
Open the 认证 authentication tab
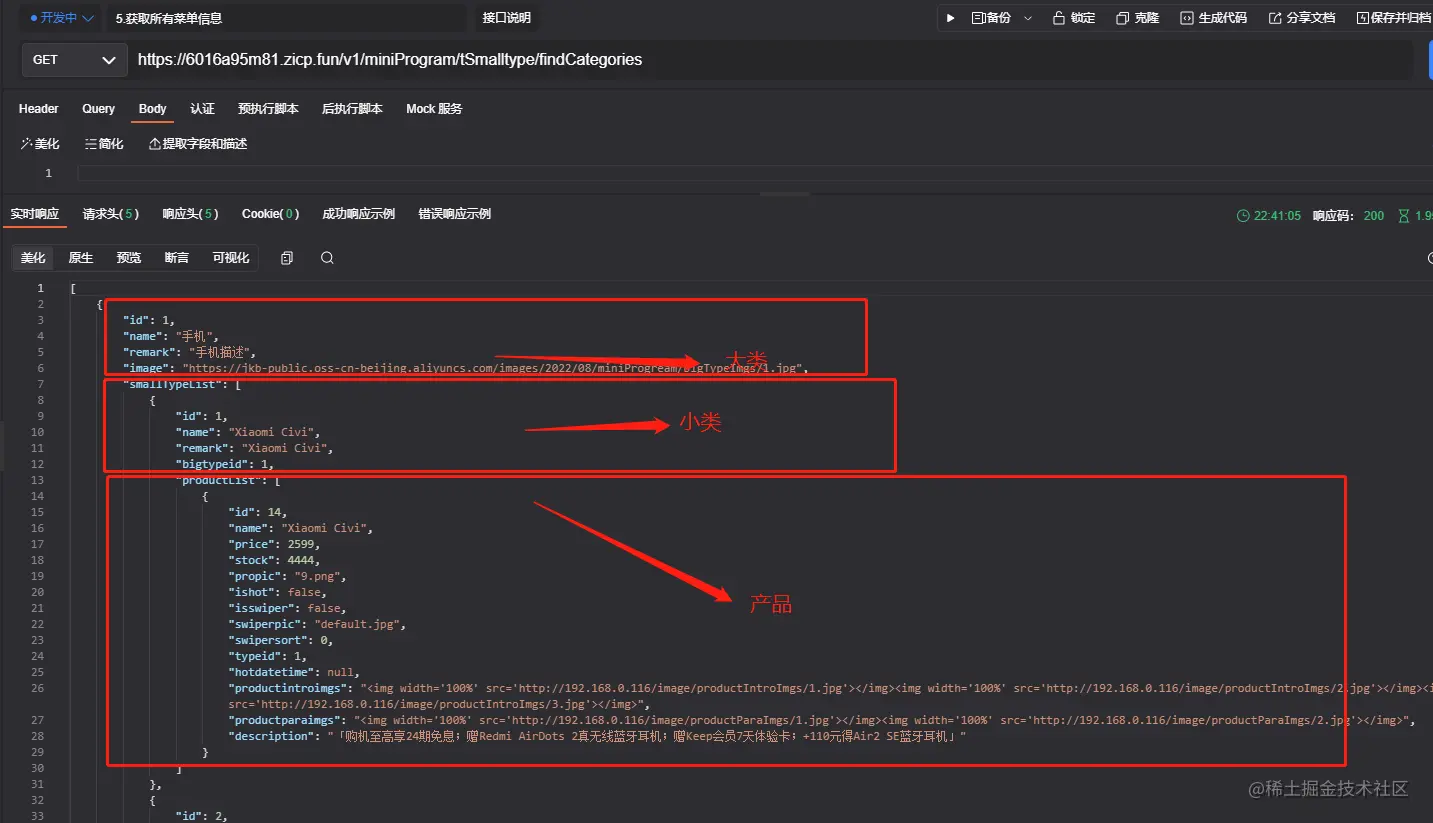(x=202, y=109)
